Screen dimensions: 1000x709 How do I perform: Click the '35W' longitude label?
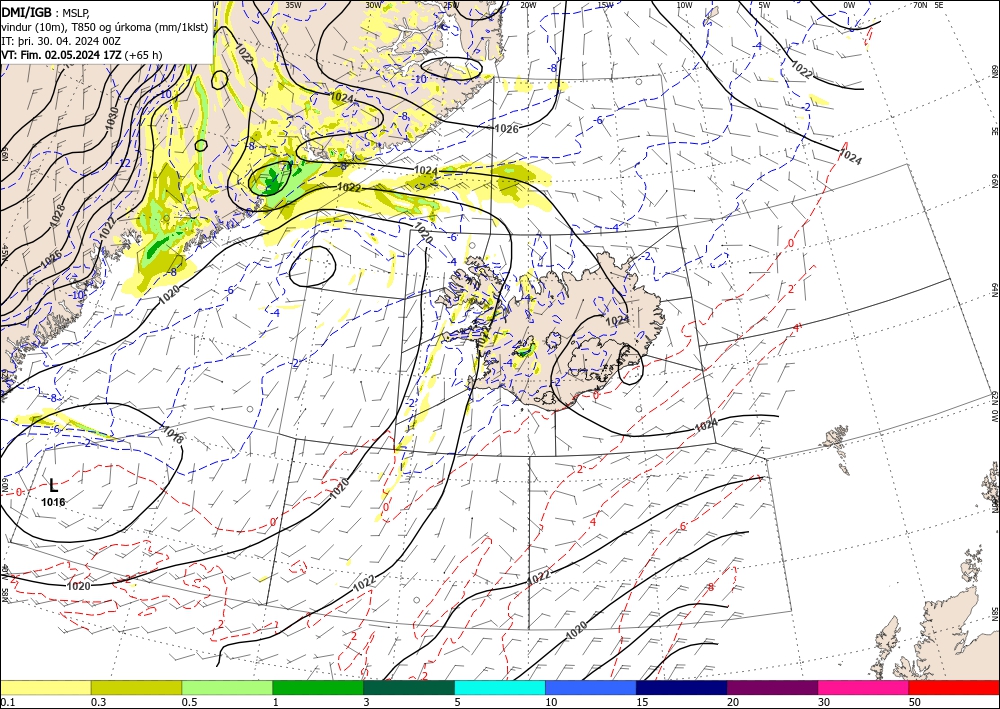pos(293,4)
